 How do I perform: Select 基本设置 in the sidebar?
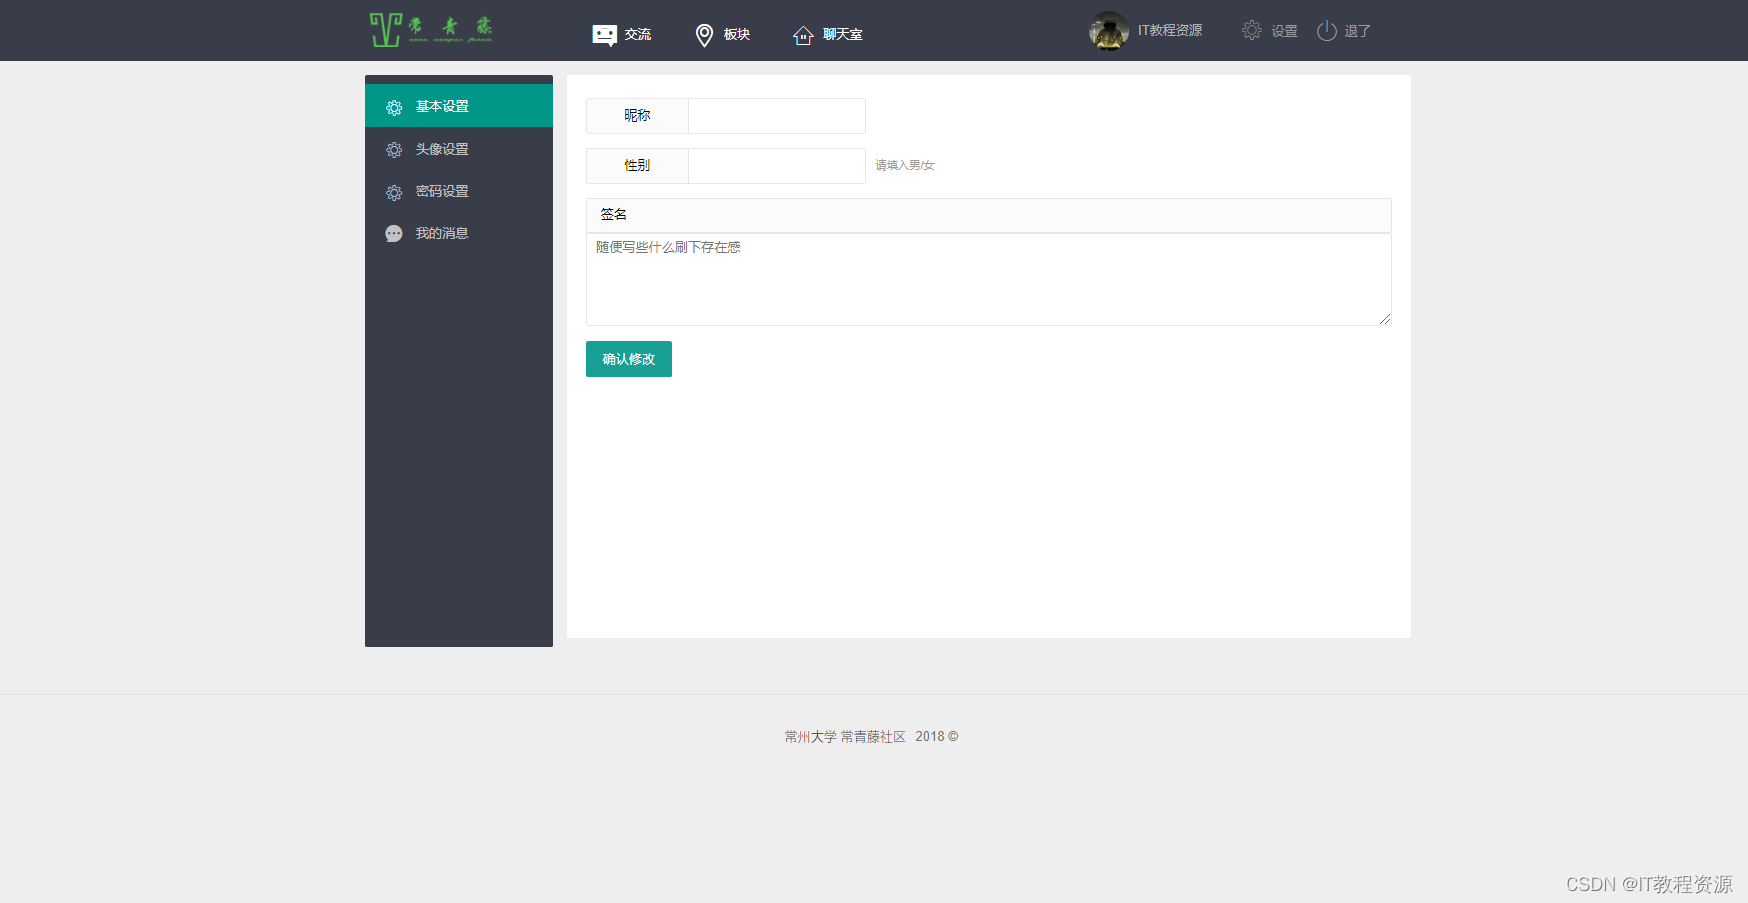coord(459,106)
